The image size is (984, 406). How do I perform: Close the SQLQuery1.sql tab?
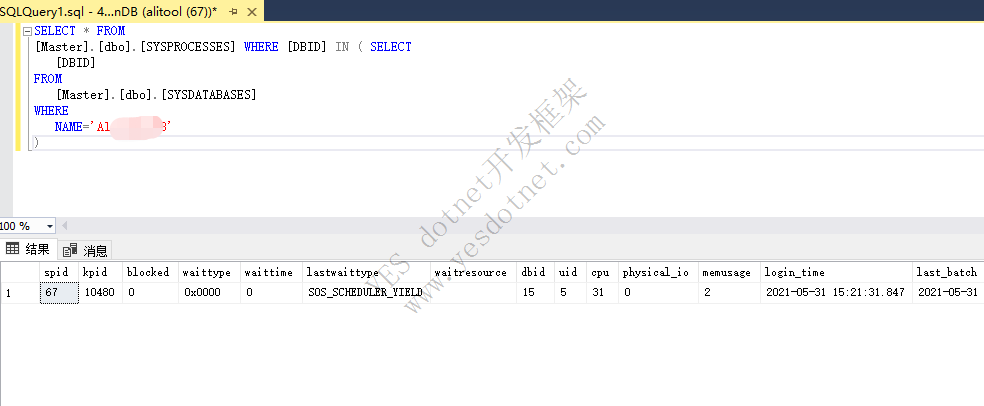[252, 12]
